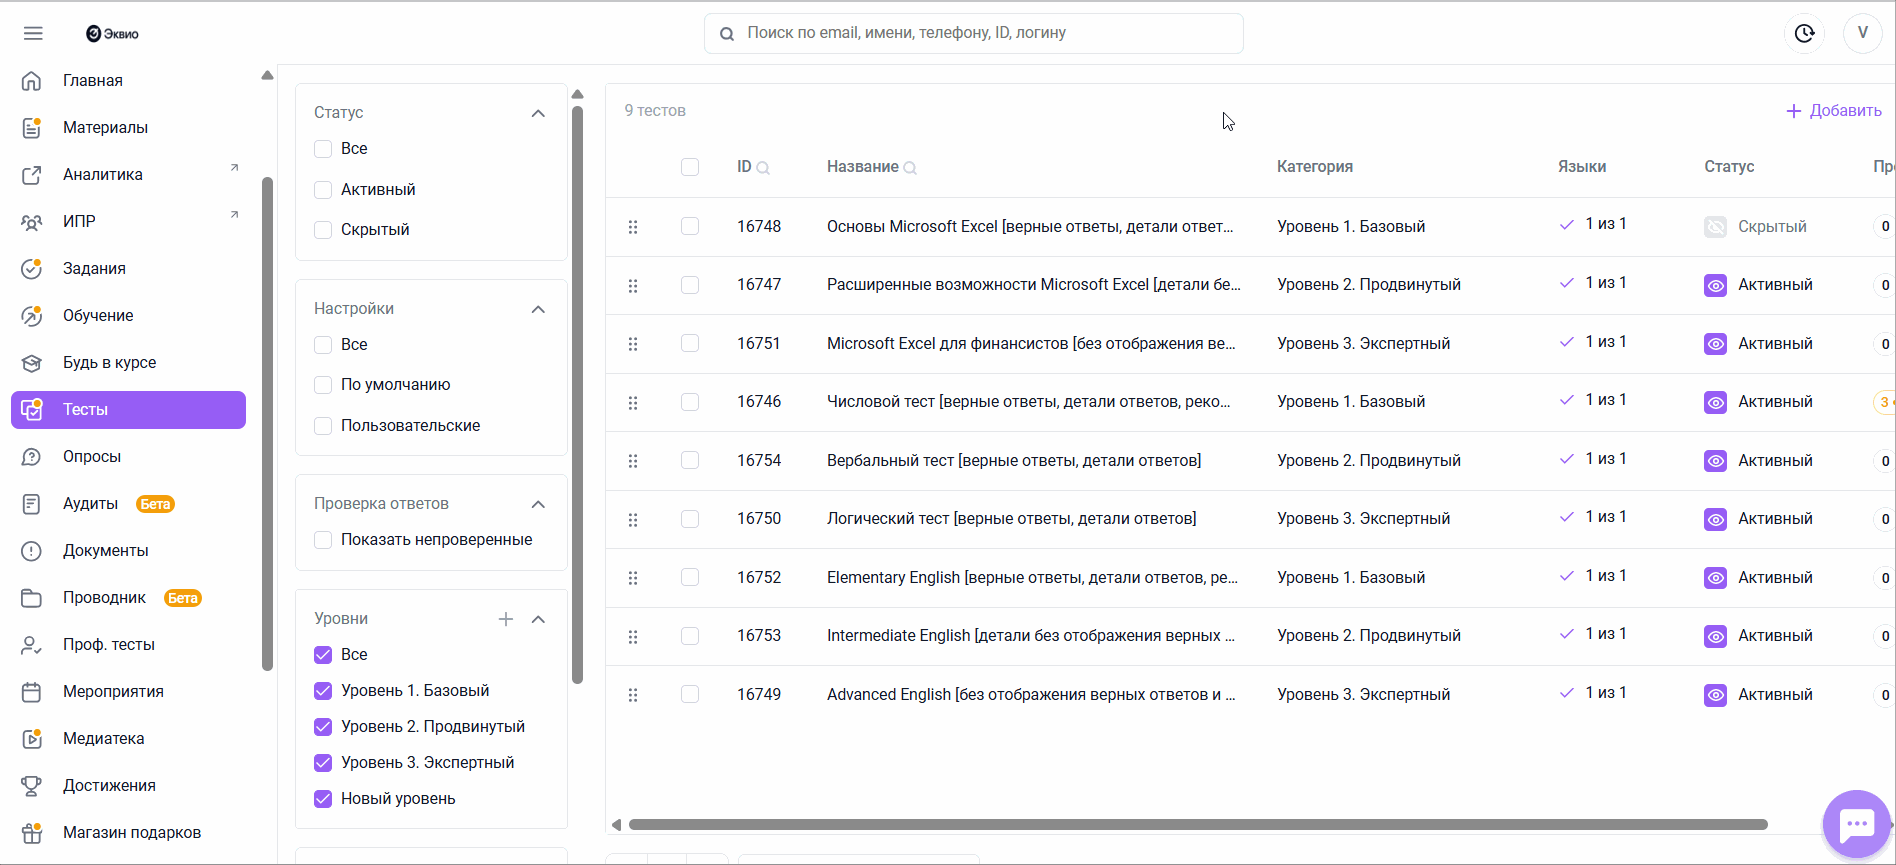Click the Обучение sidebar icon
Viewport: 1896px width, 865px height.
click(x=32, y=315)
